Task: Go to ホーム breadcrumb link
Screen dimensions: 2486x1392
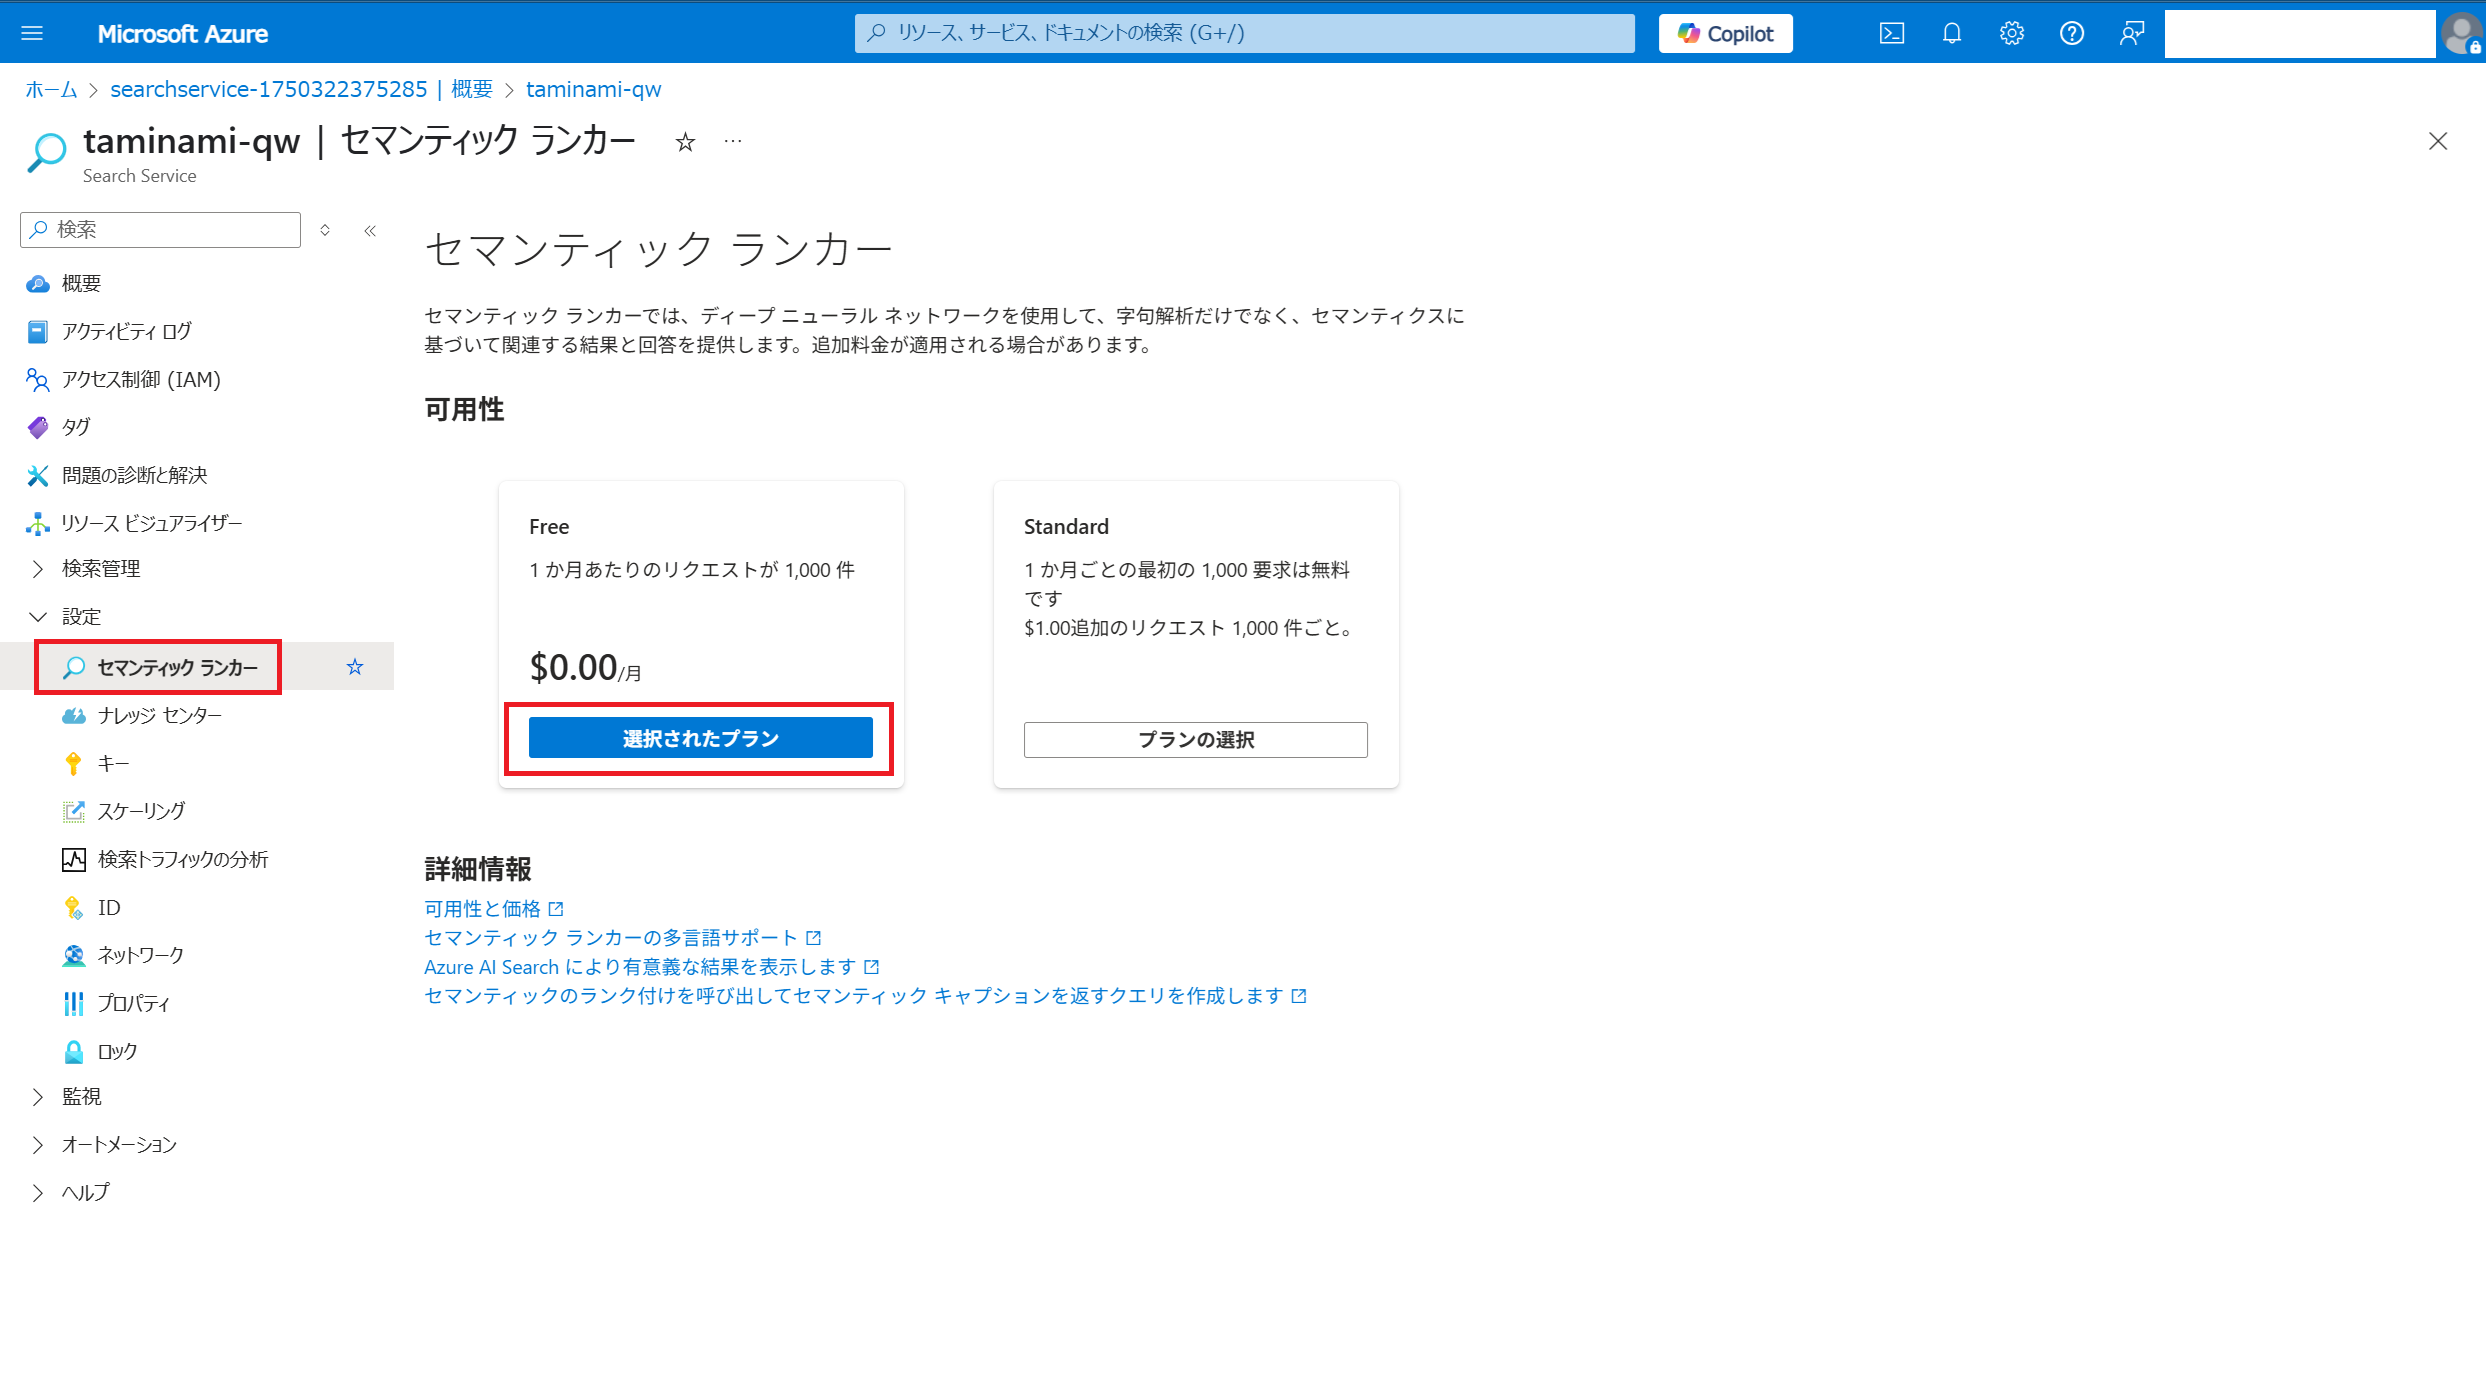Action: point(51,90)
